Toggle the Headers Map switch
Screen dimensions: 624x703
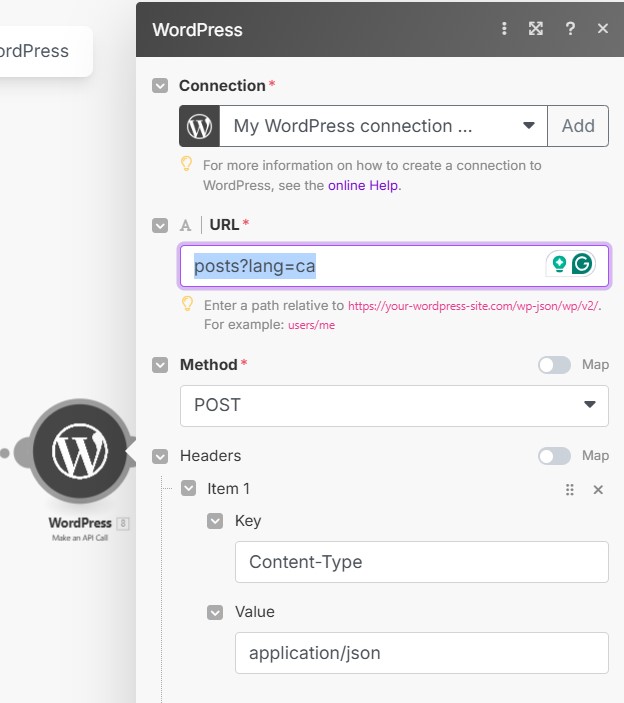[x=555, y=456]
